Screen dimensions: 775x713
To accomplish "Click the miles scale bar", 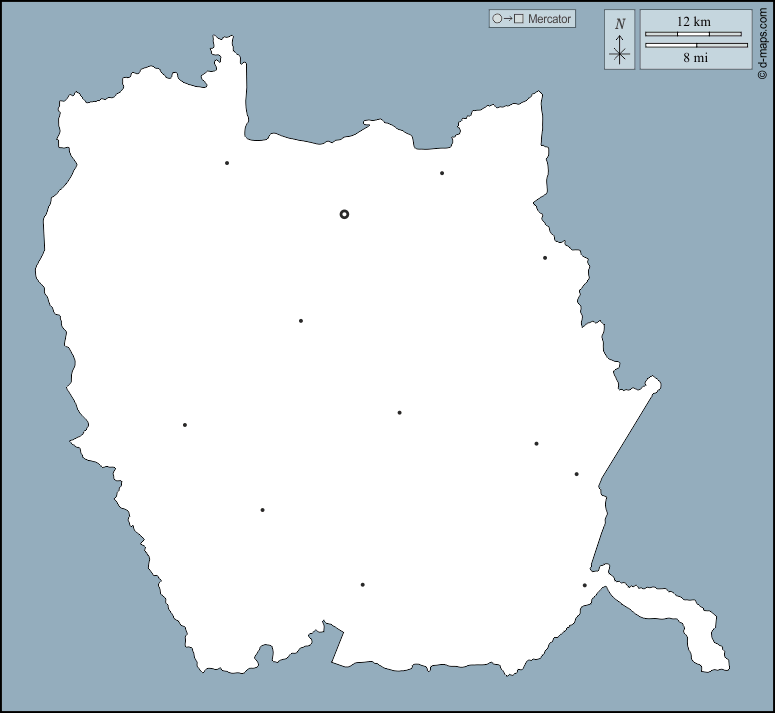I will [x=695, y=45].
